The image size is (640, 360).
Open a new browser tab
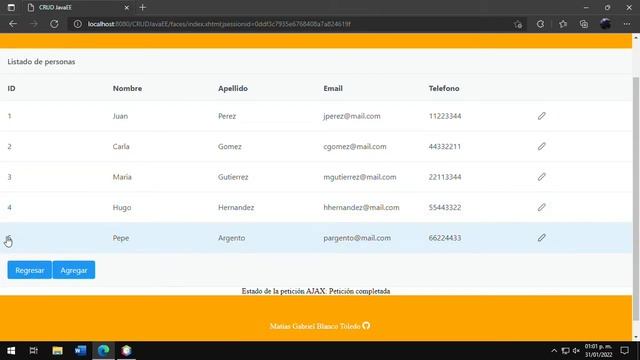142,7
